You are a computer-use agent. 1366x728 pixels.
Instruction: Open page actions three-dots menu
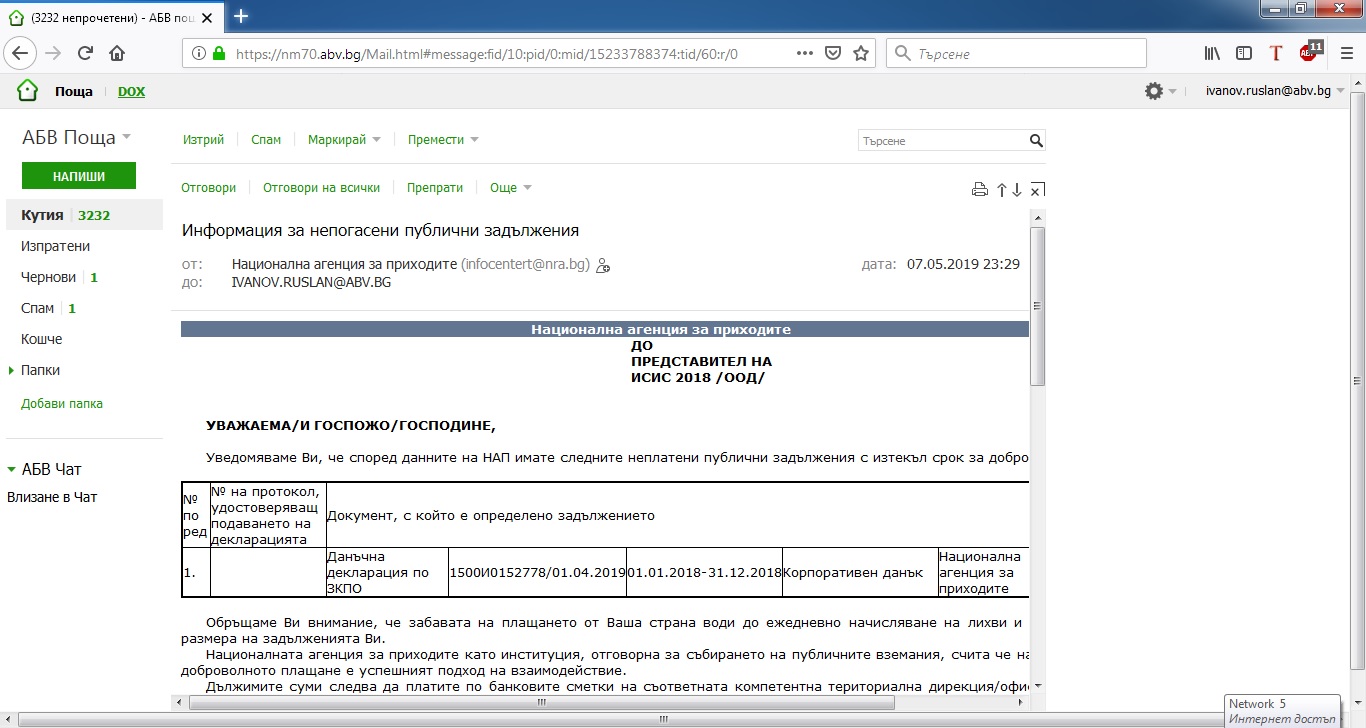(805, 53)
